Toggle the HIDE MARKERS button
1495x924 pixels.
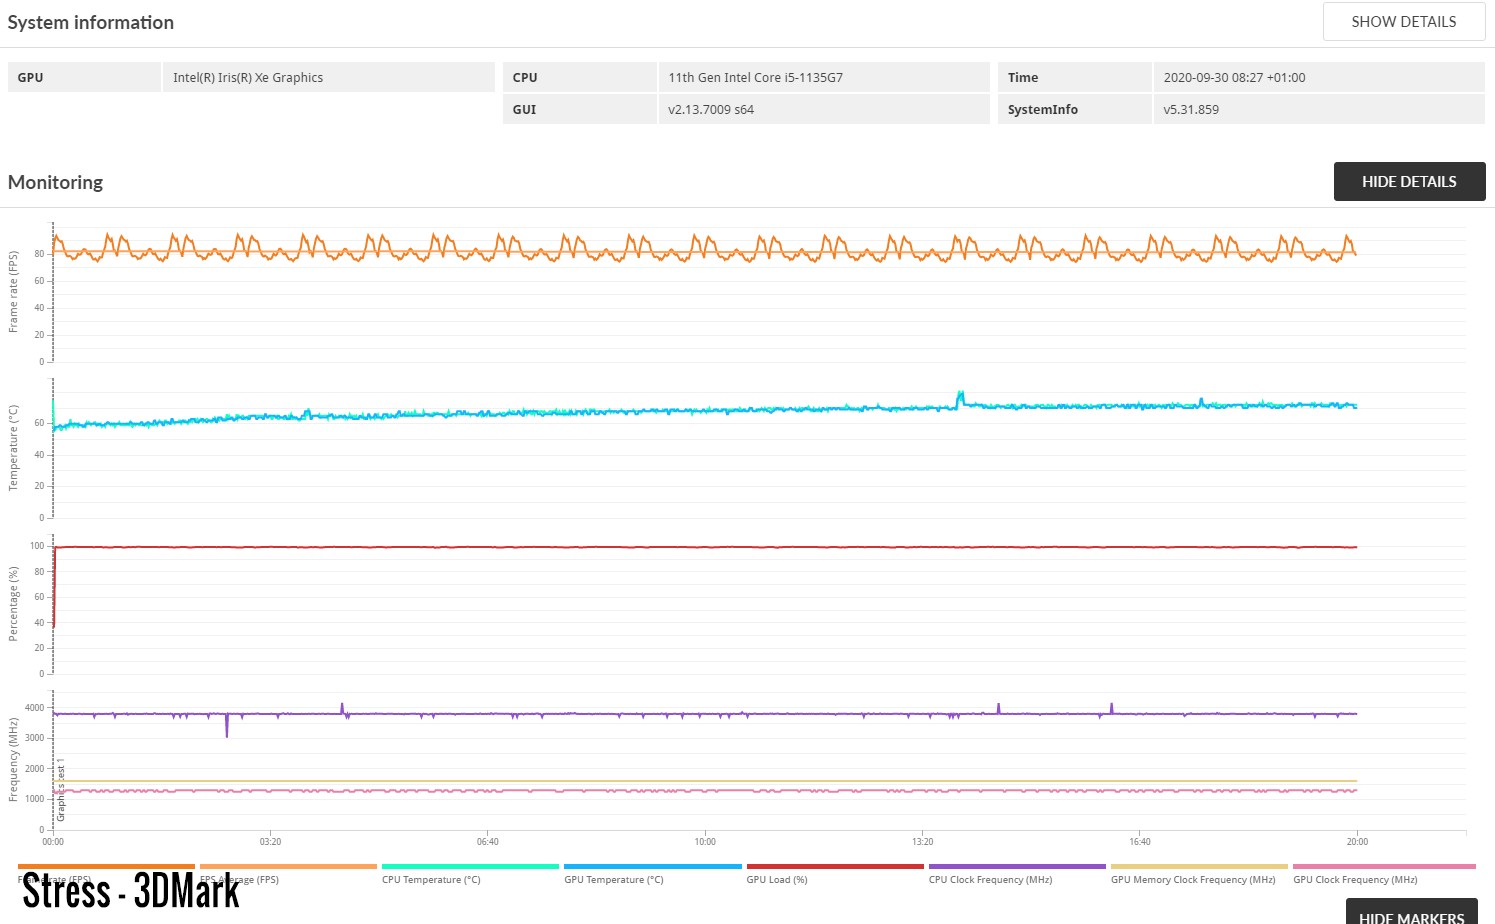(x=1410, y=914)
